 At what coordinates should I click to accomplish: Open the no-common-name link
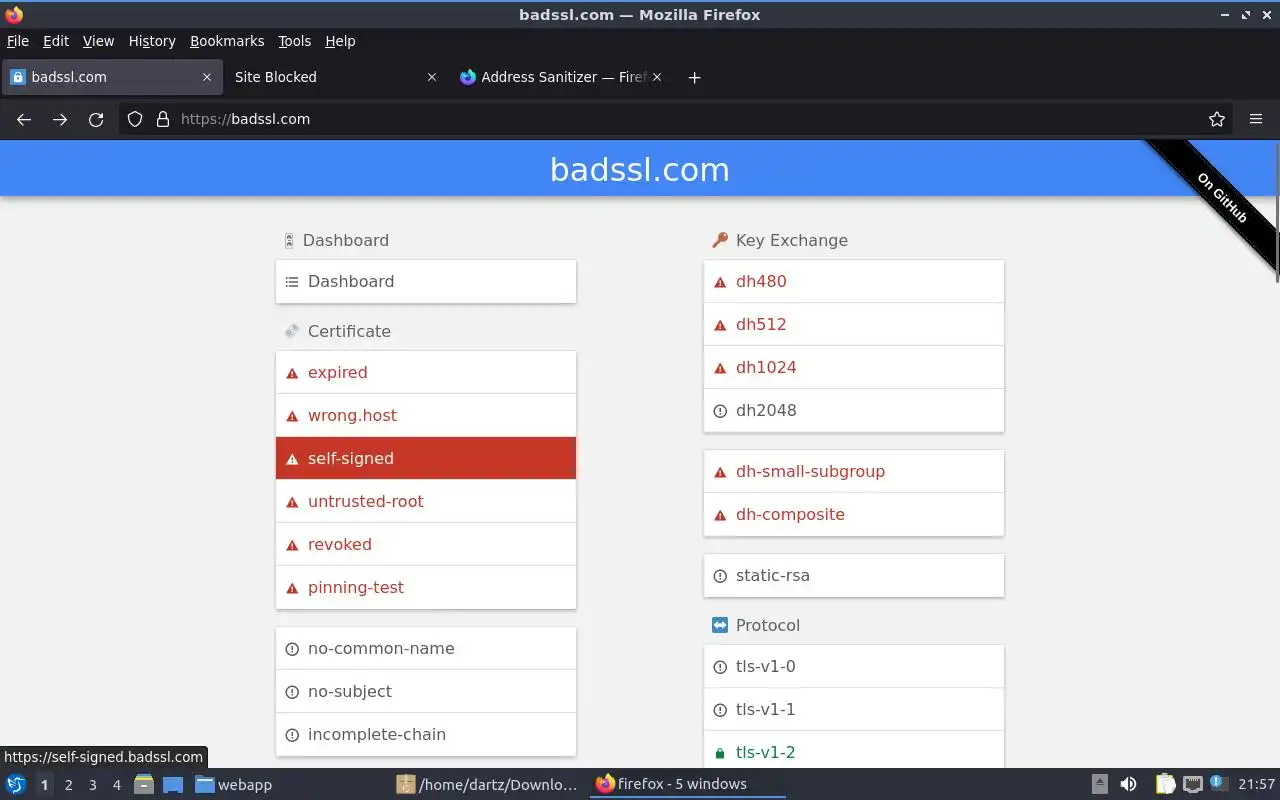(426, 649)
